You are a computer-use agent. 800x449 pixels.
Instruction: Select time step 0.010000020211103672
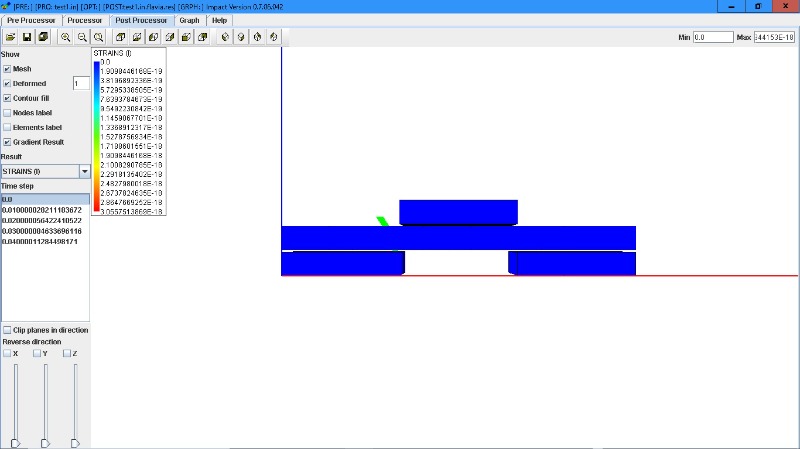tap(45, 210)
